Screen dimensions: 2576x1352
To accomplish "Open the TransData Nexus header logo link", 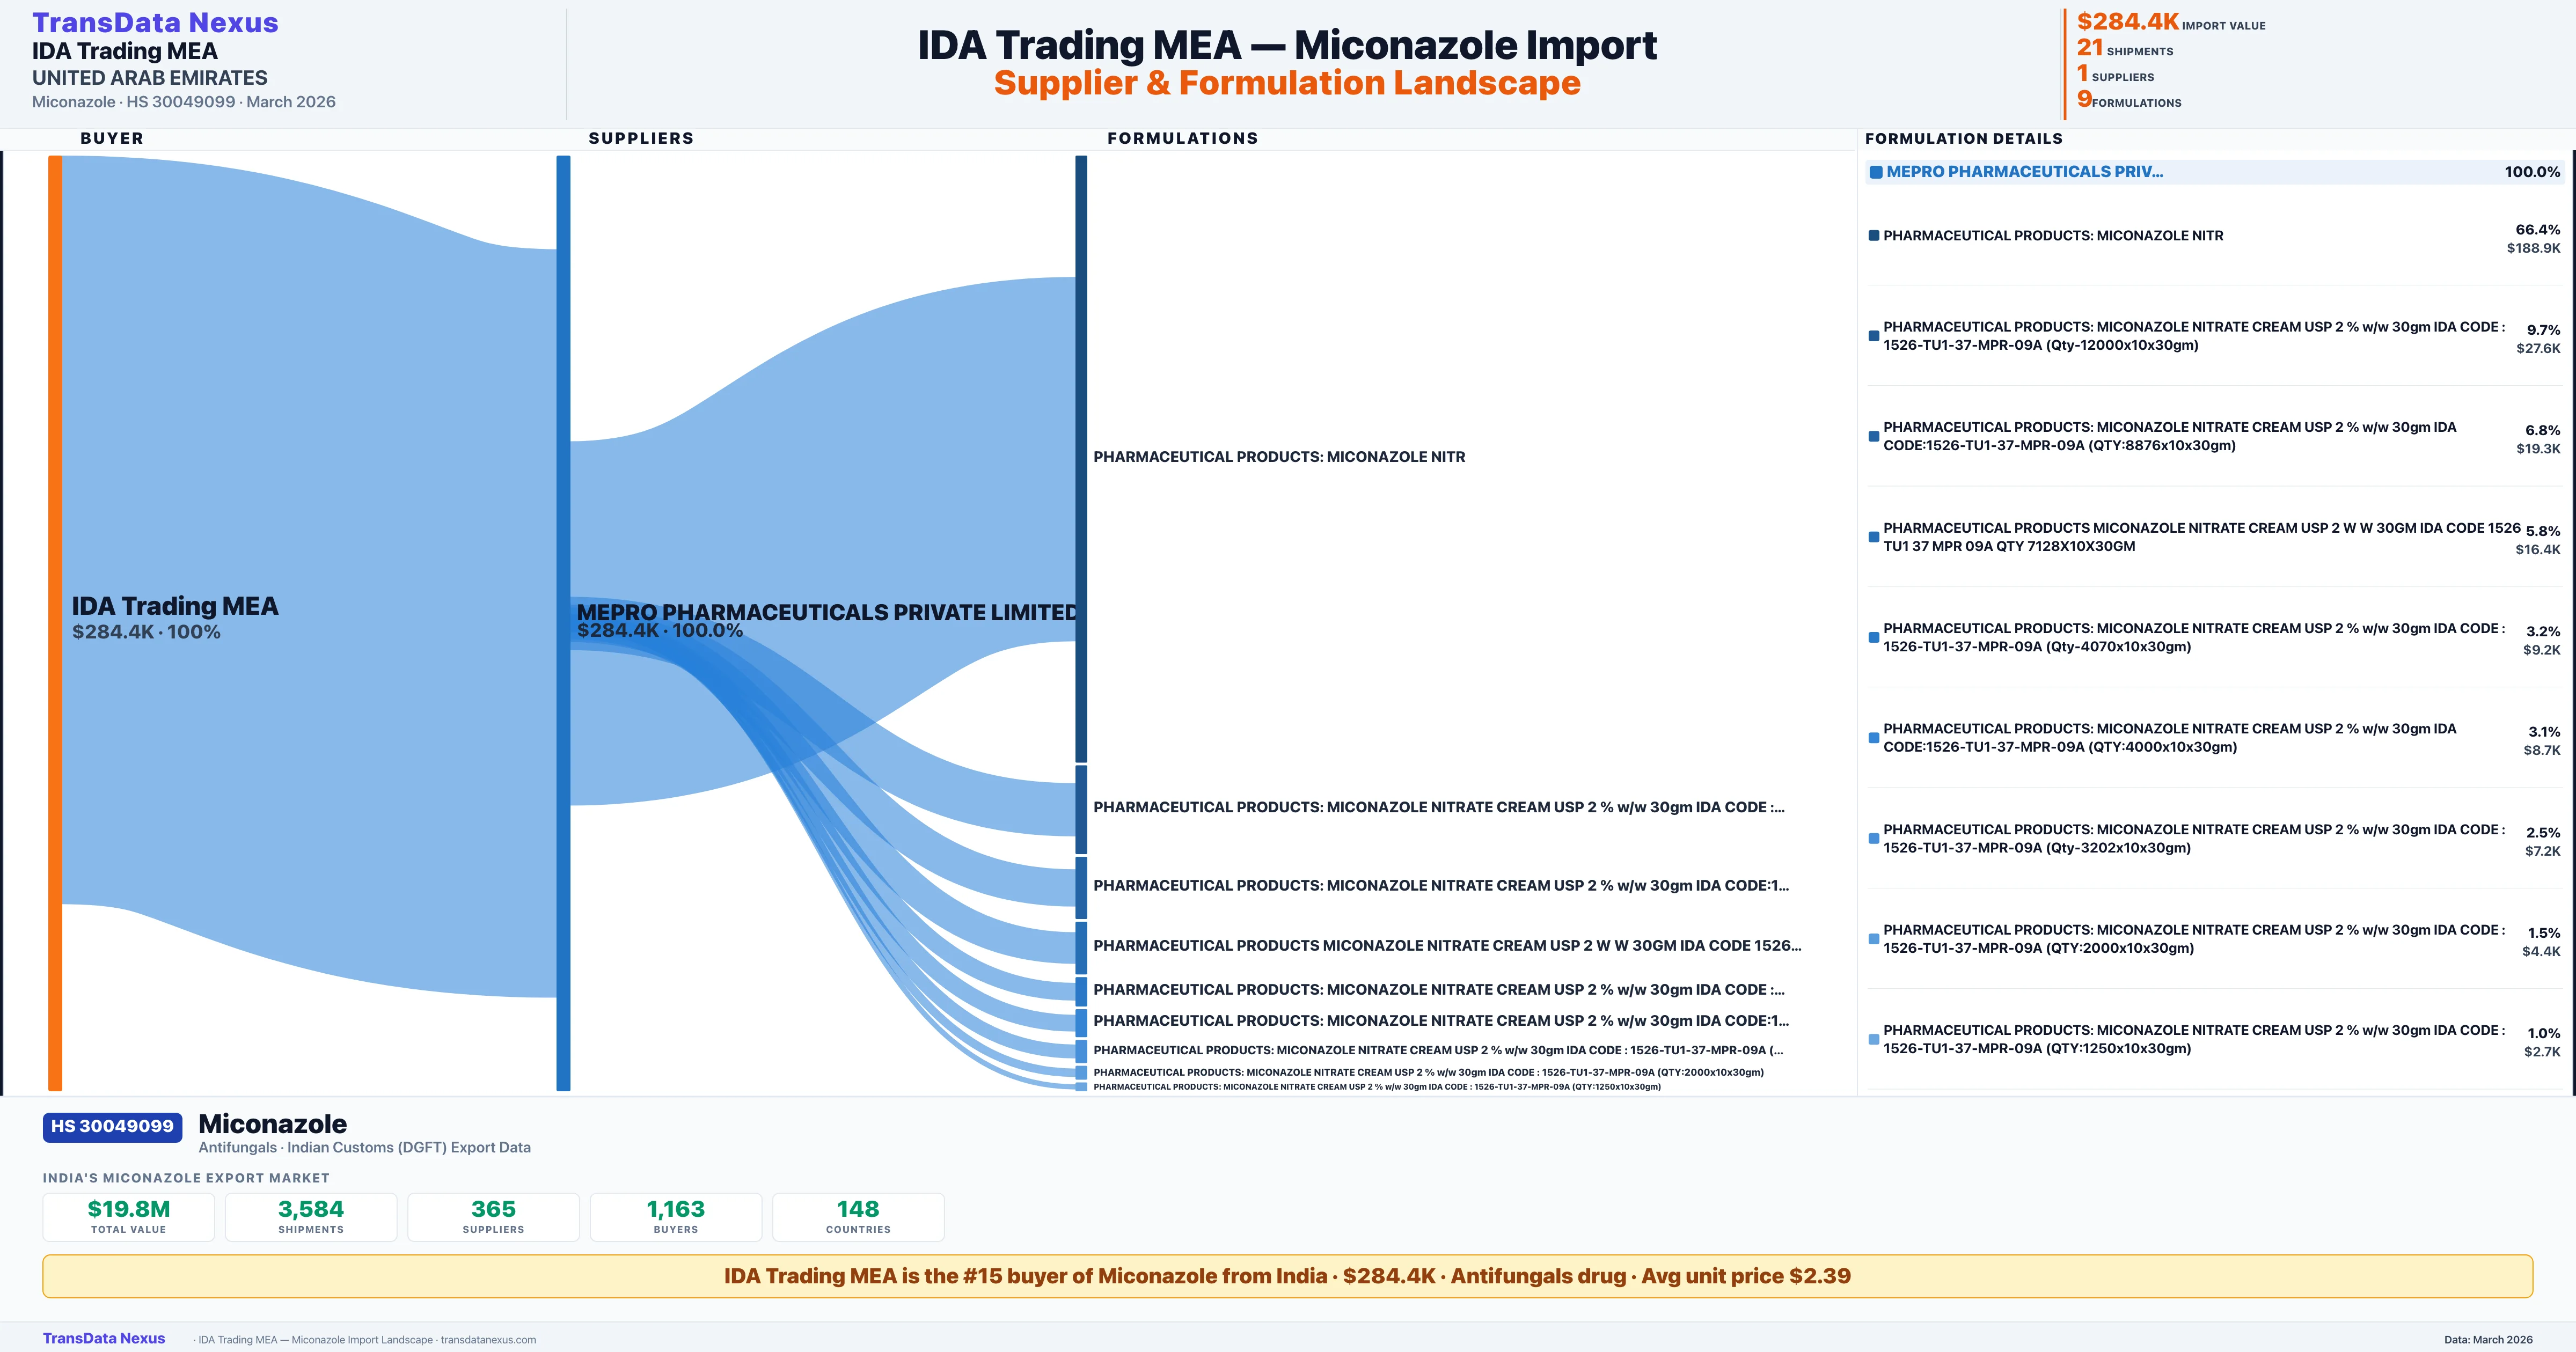I will (x=155, y=22).
